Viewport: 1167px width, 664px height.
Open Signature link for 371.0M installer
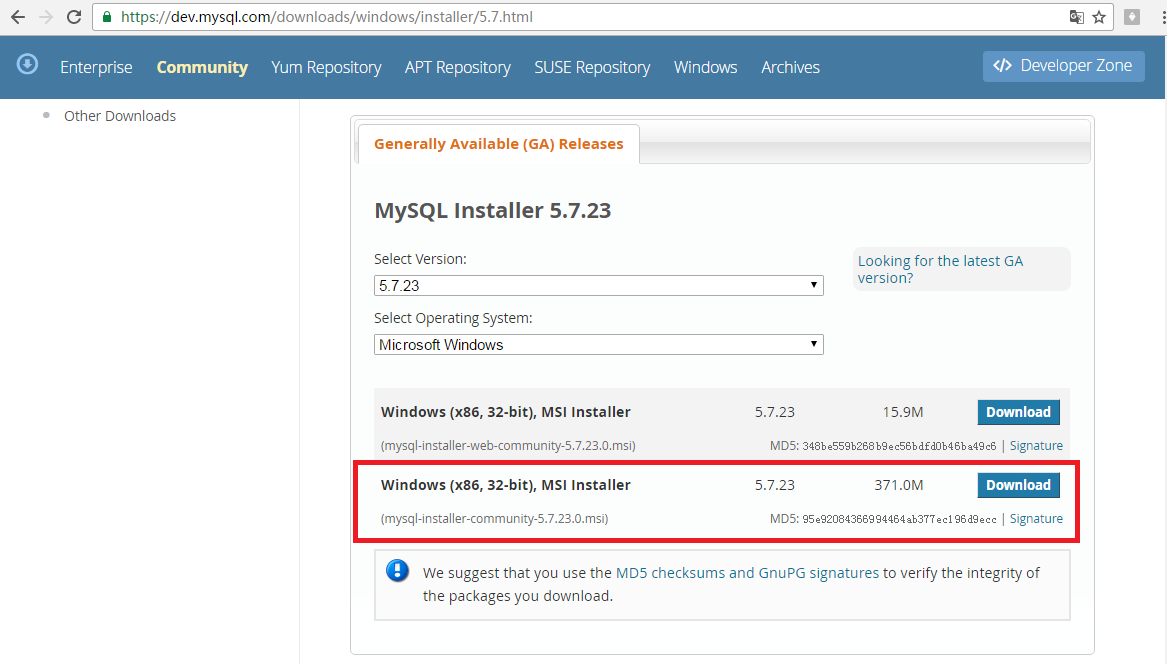point(1036,519)
